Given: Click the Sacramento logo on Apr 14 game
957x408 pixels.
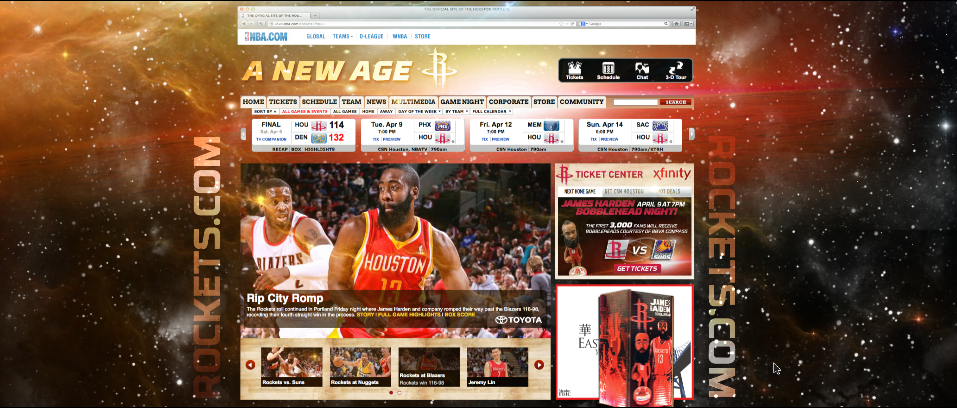Looking at the screenshot, I should (x=660, y=125).
